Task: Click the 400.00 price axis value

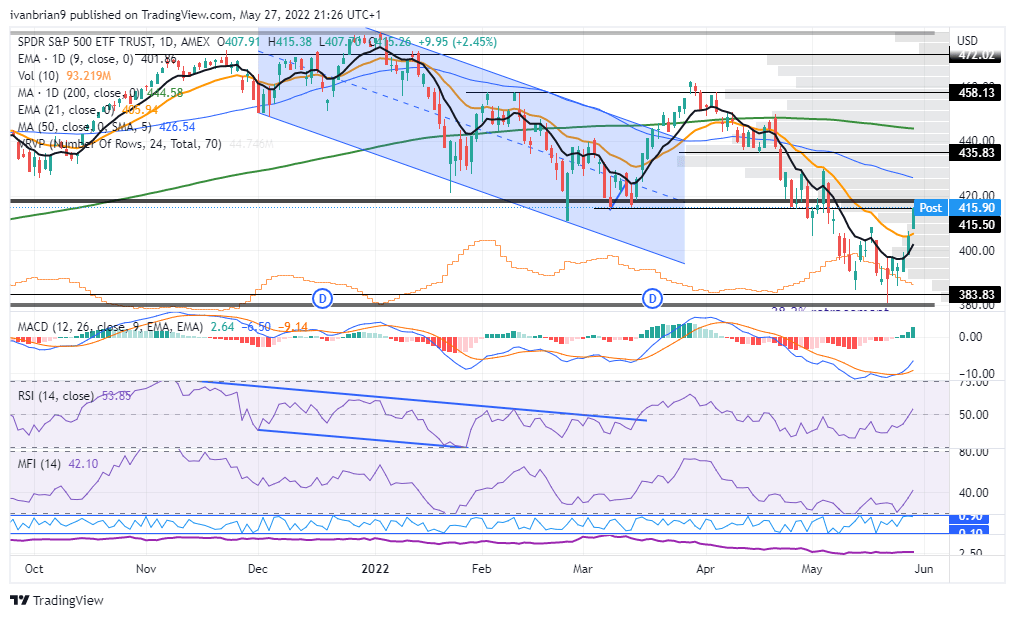Action: 976,250
